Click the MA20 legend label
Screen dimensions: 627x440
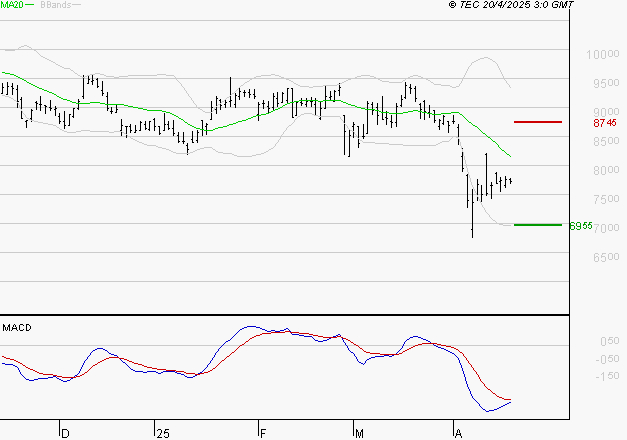point(13,6)
